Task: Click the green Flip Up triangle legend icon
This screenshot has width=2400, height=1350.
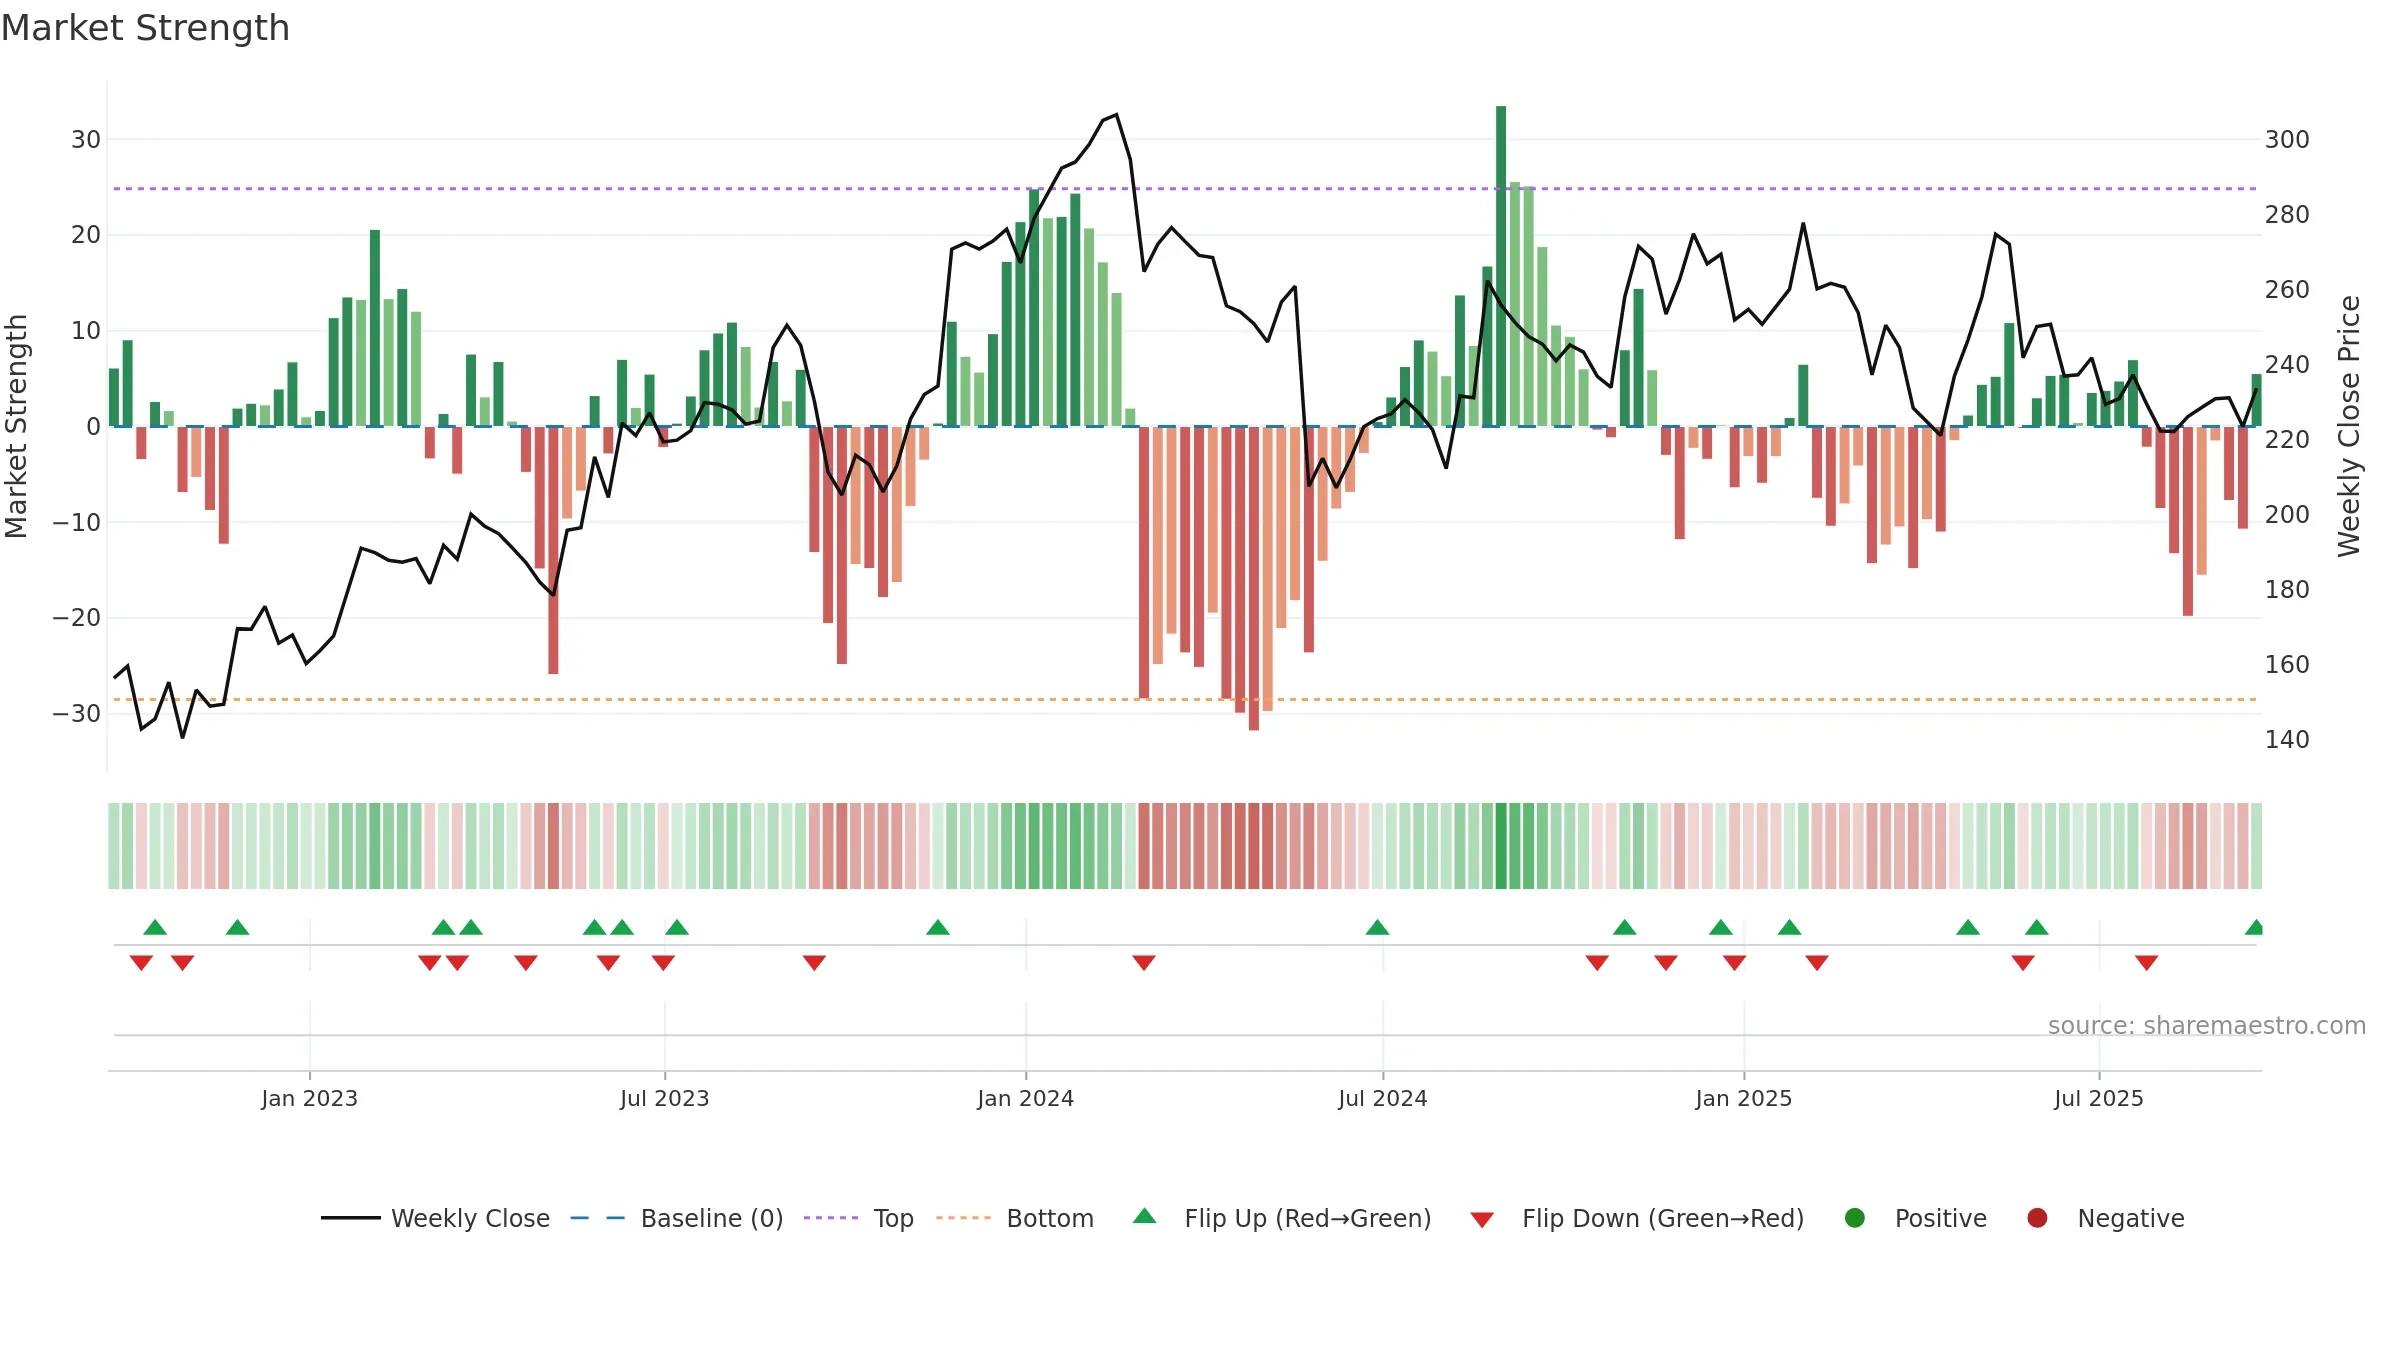Action: pyautogui.click(x=1145, y=1216)
